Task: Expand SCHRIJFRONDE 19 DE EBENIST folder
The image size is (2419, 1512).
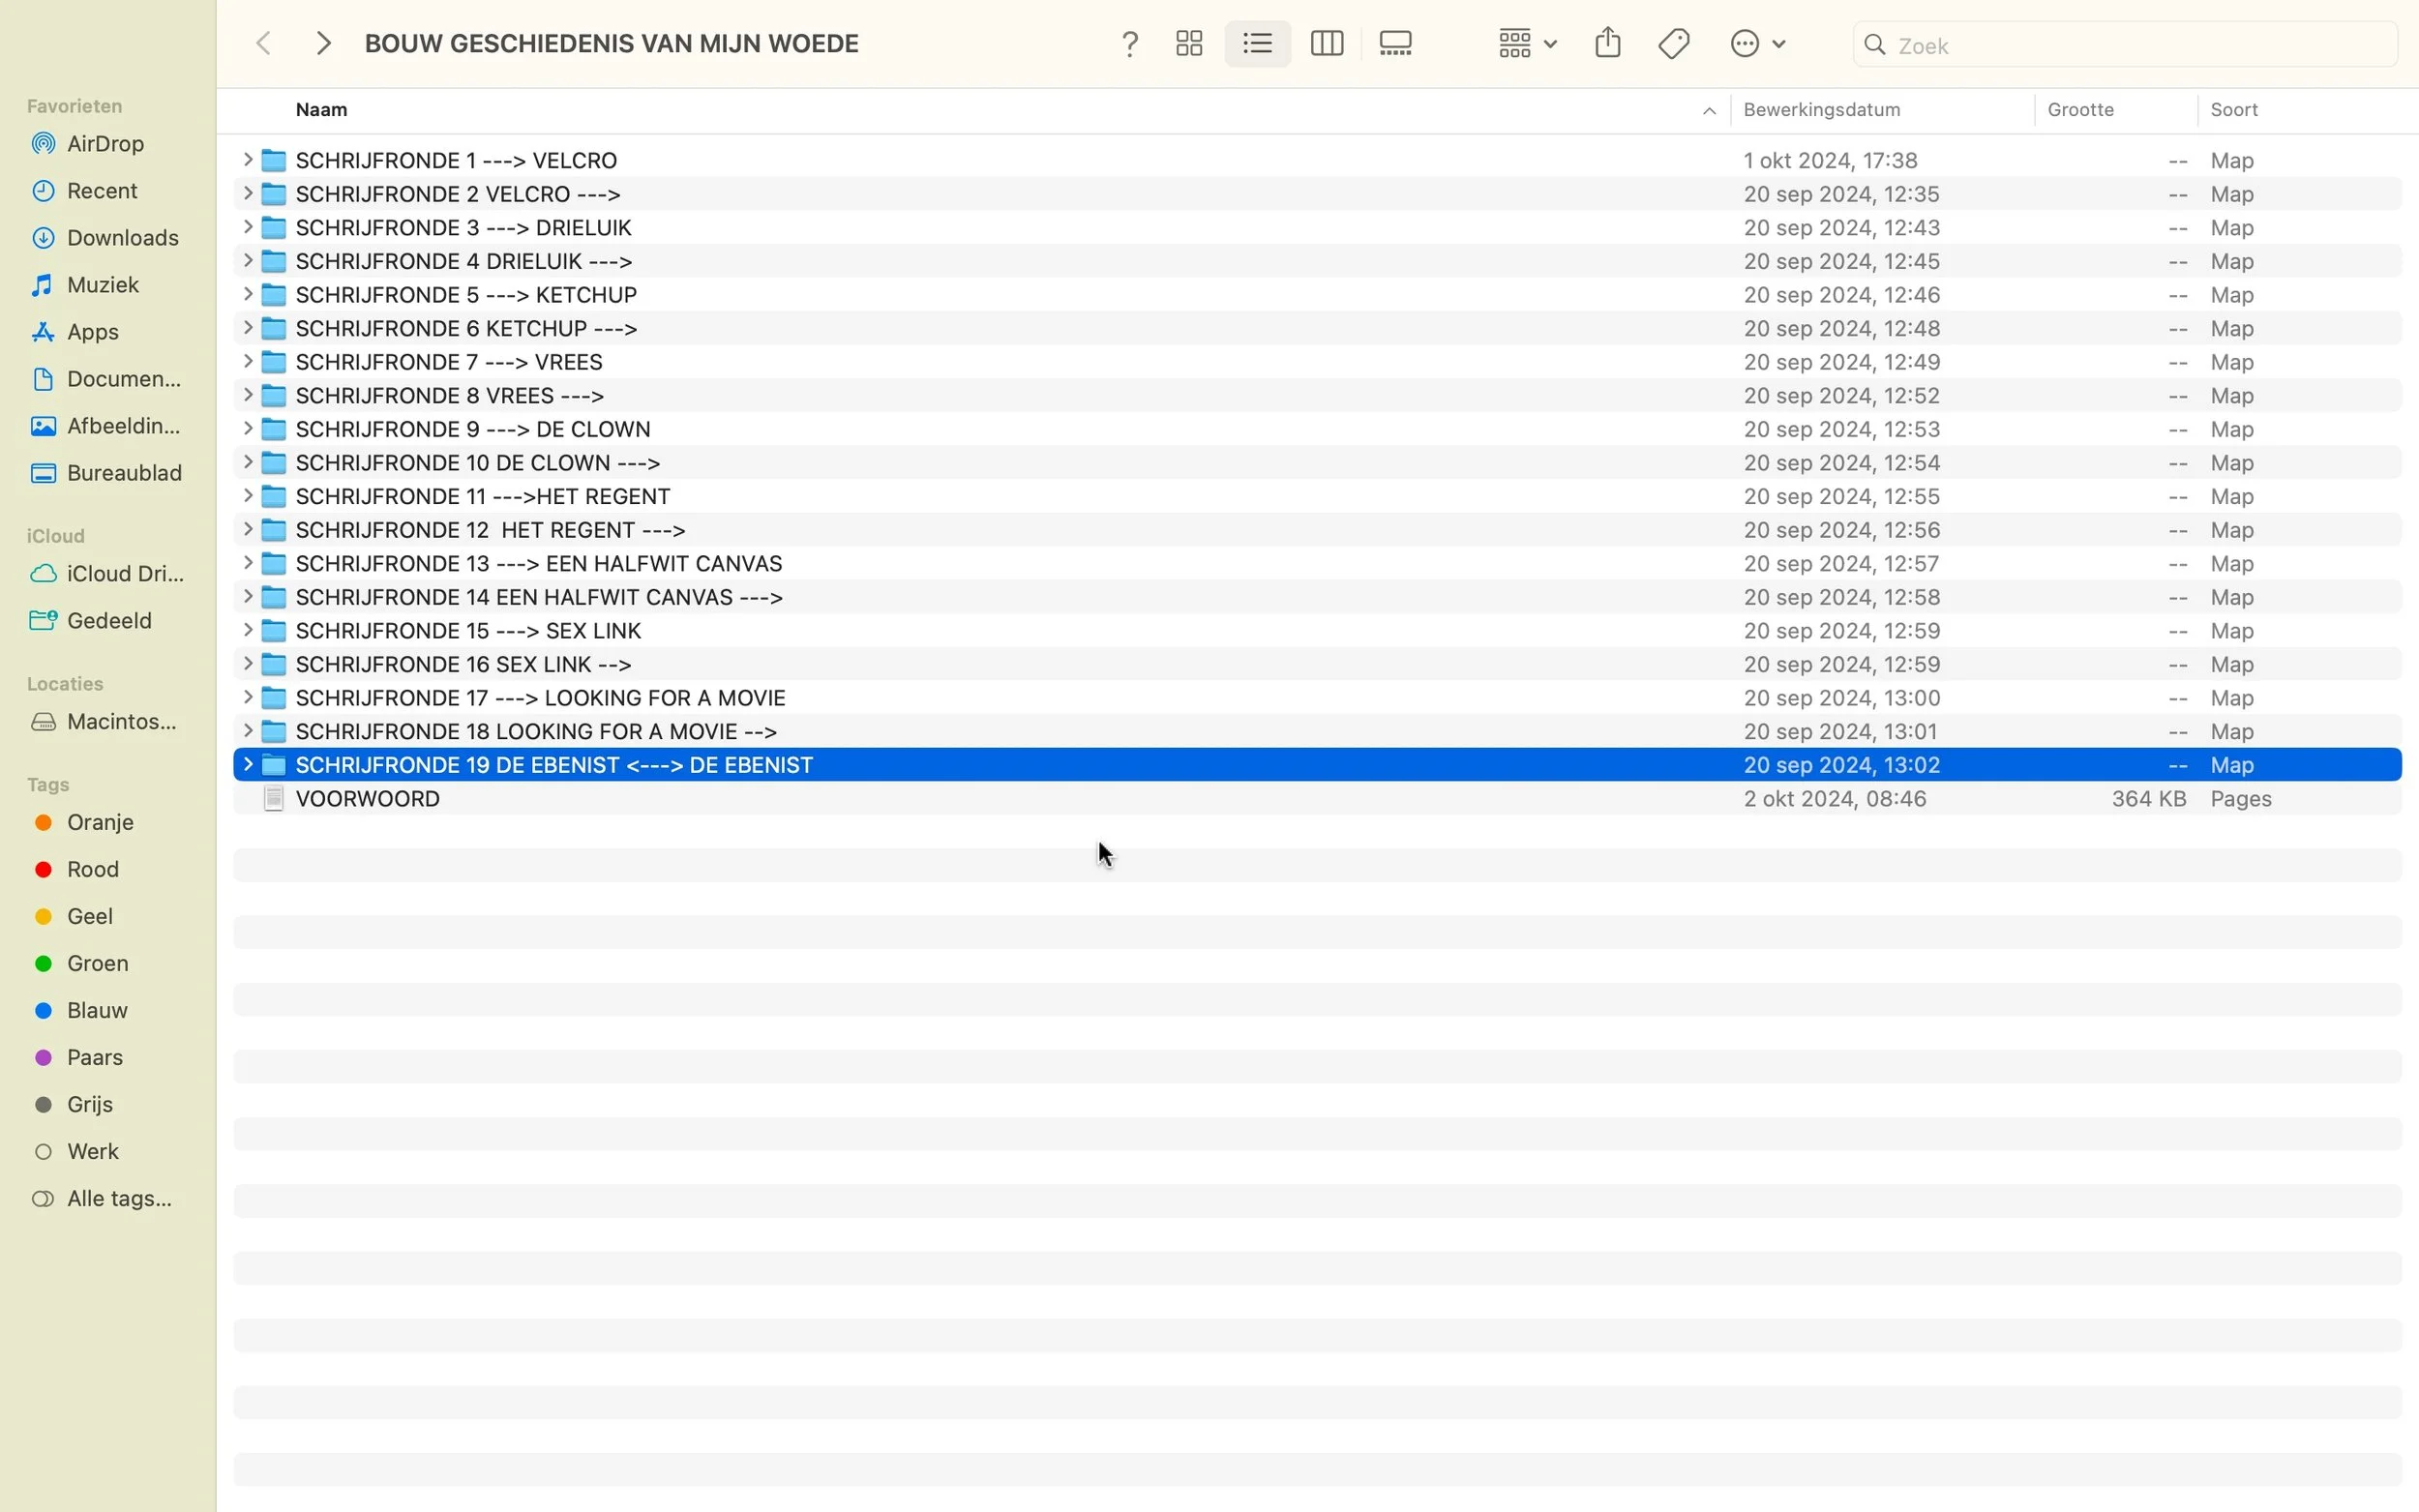Action: (247, 765)
